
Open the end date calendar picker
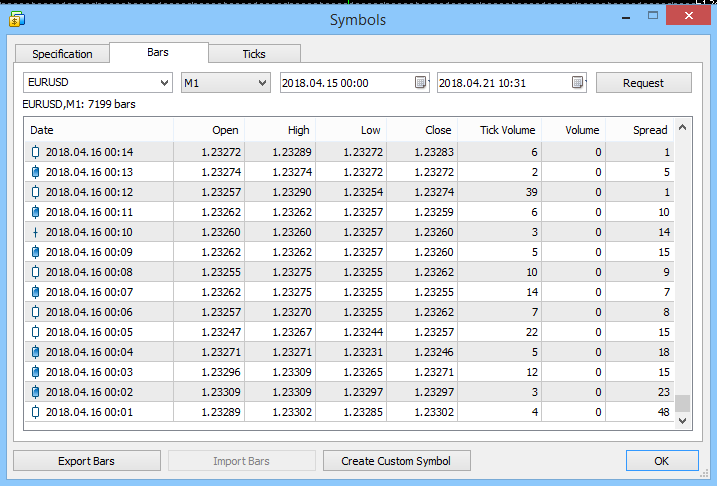tap(578, 82)
